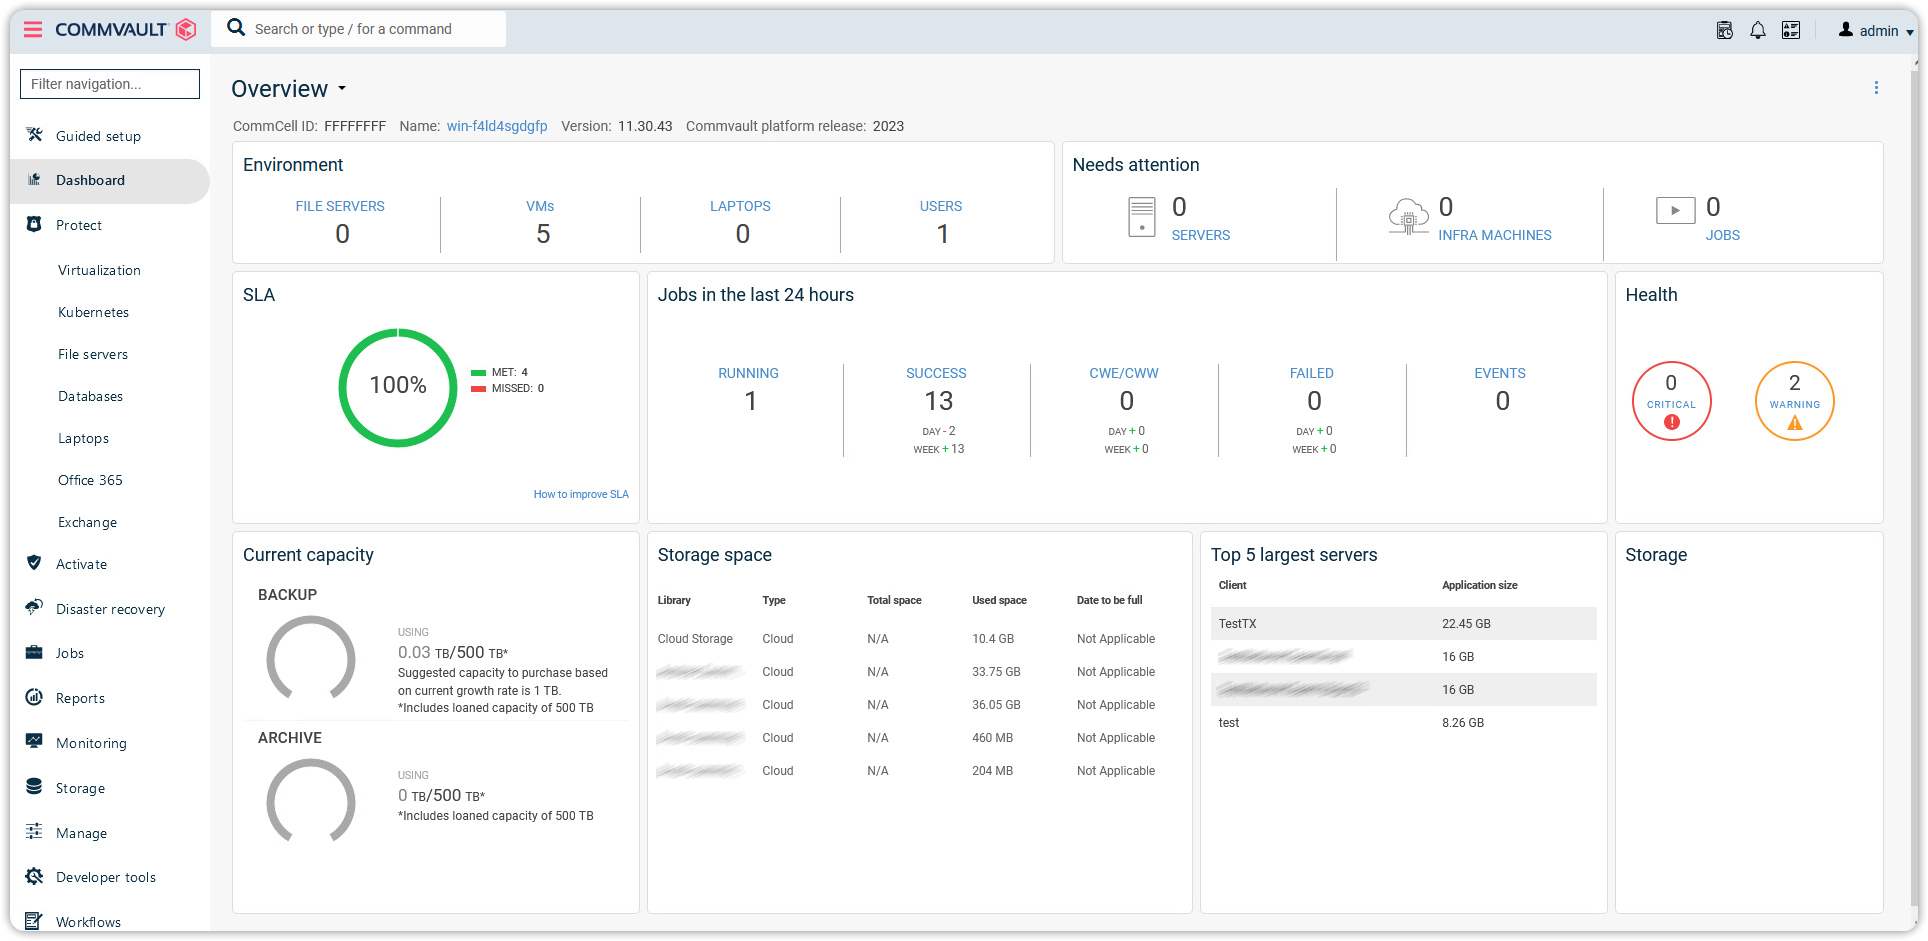Open Kubernetes in the sidebar
This screenshot has height=941, width=1928.
click(x=93, y=312)
